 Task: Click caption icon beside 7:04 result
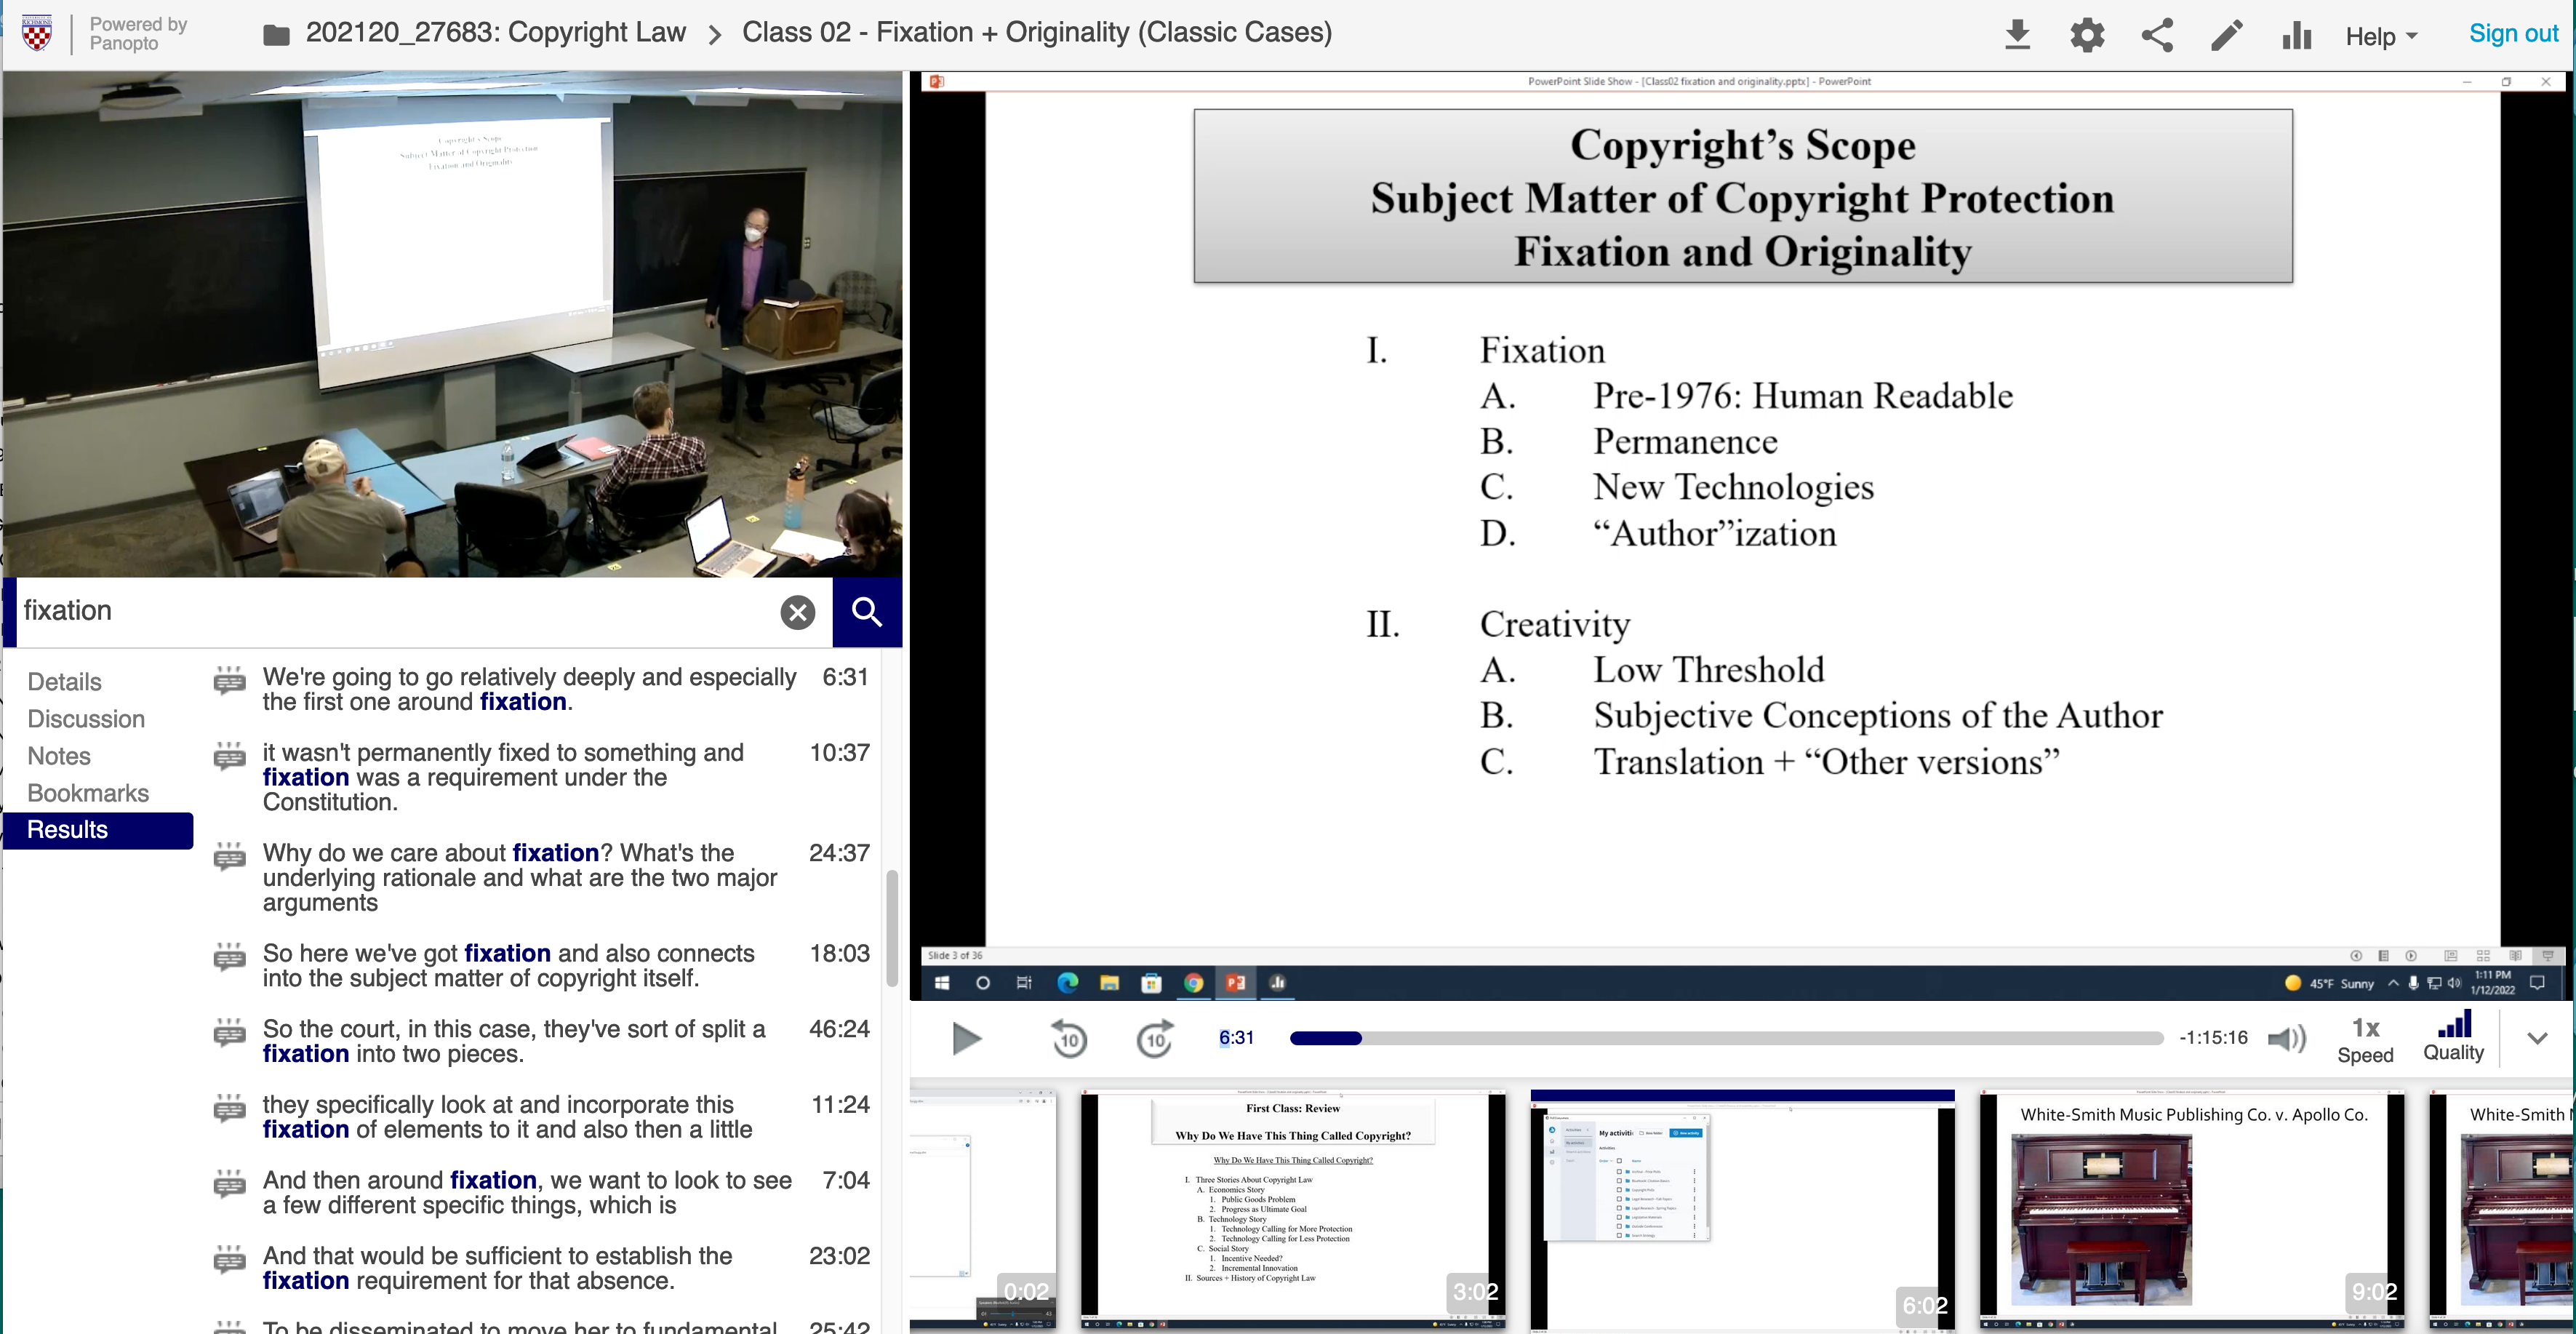(229, 1184)
